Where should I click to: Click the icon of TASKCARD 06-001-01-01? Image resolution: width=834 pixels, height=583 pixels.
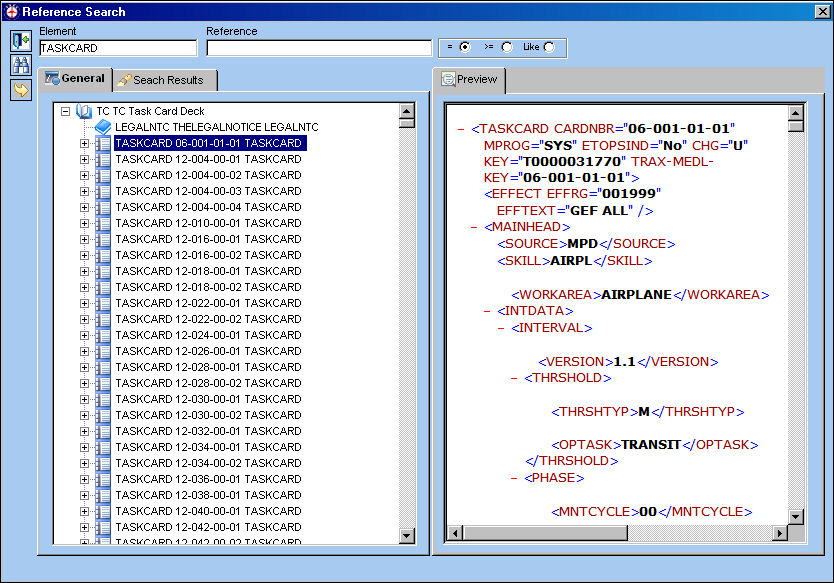(103, 143)
